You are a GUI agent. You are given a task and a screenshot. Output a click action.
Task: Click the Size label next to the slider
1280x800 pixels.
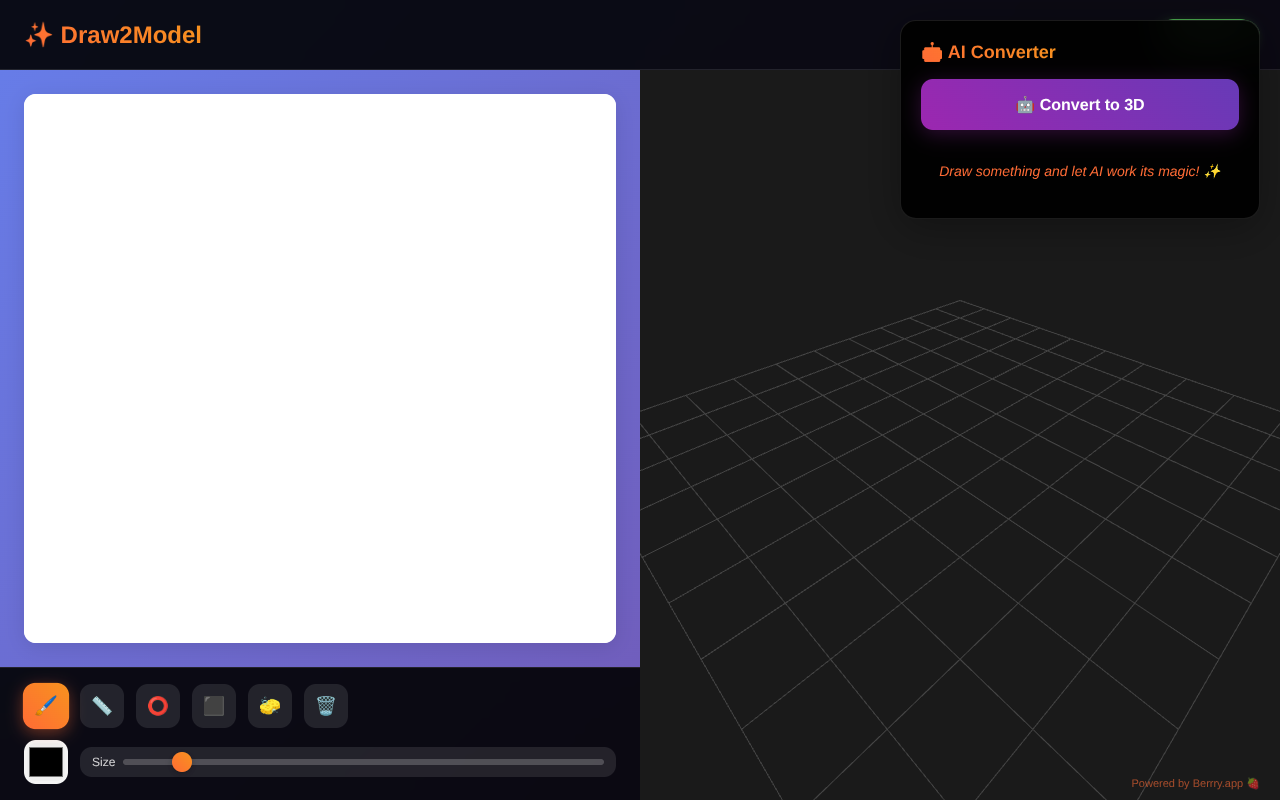point(103,761)
